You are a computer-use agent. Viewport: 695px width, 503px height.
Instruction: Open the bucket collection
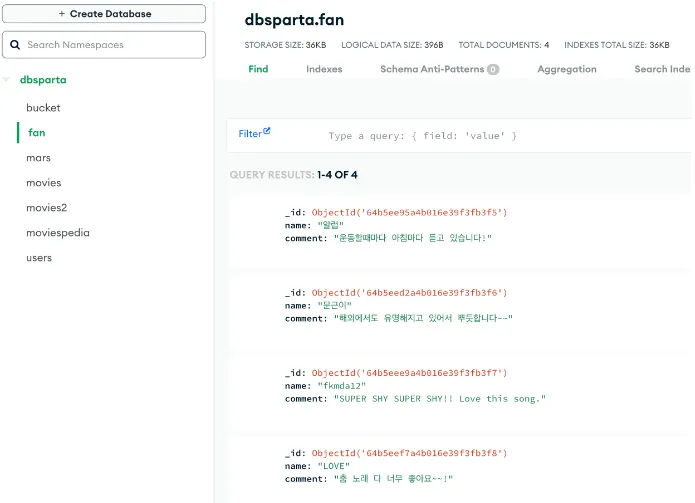tap(43, 107)
